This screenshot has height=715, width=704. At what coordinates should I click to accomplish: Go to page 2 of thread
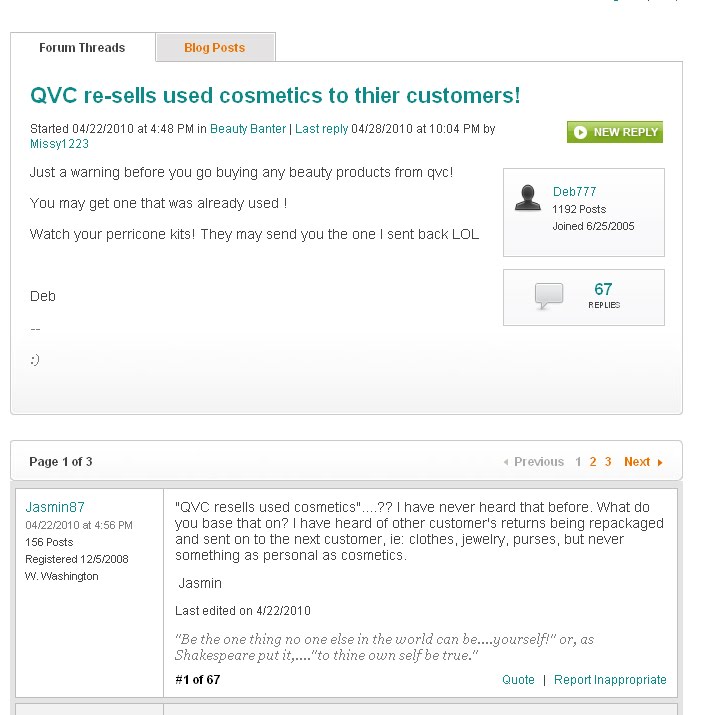(x=593, y=462)
